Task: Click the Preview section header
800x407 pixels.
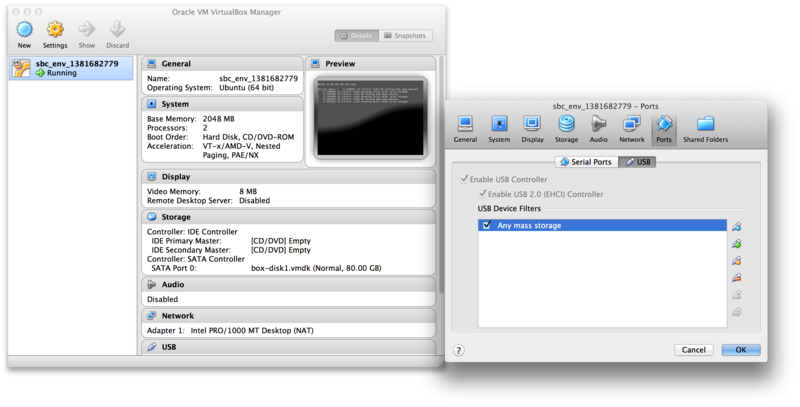Action: coord(370,64)
